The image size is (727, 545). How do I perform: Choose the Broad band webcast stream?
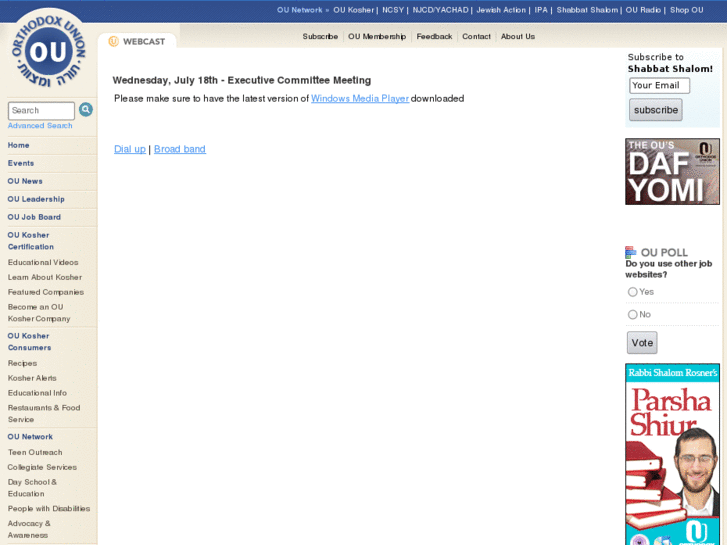180,149
